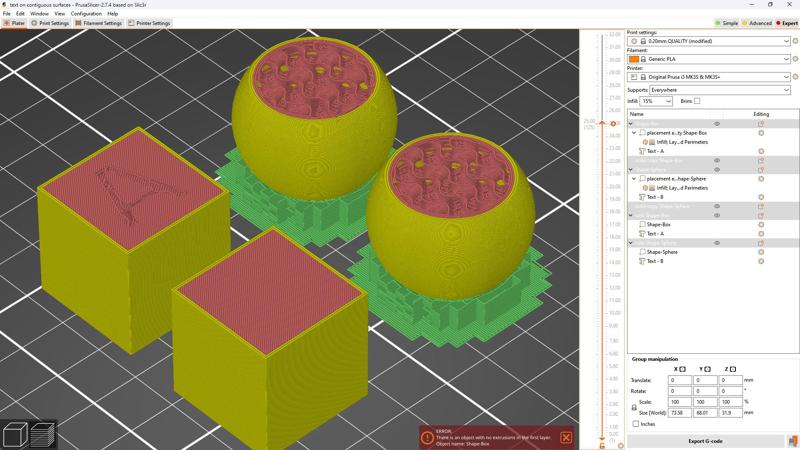Open settings gear beside Printer preset
The width and height of the screenshot is (800, 450).
click(x=795, y=77)
